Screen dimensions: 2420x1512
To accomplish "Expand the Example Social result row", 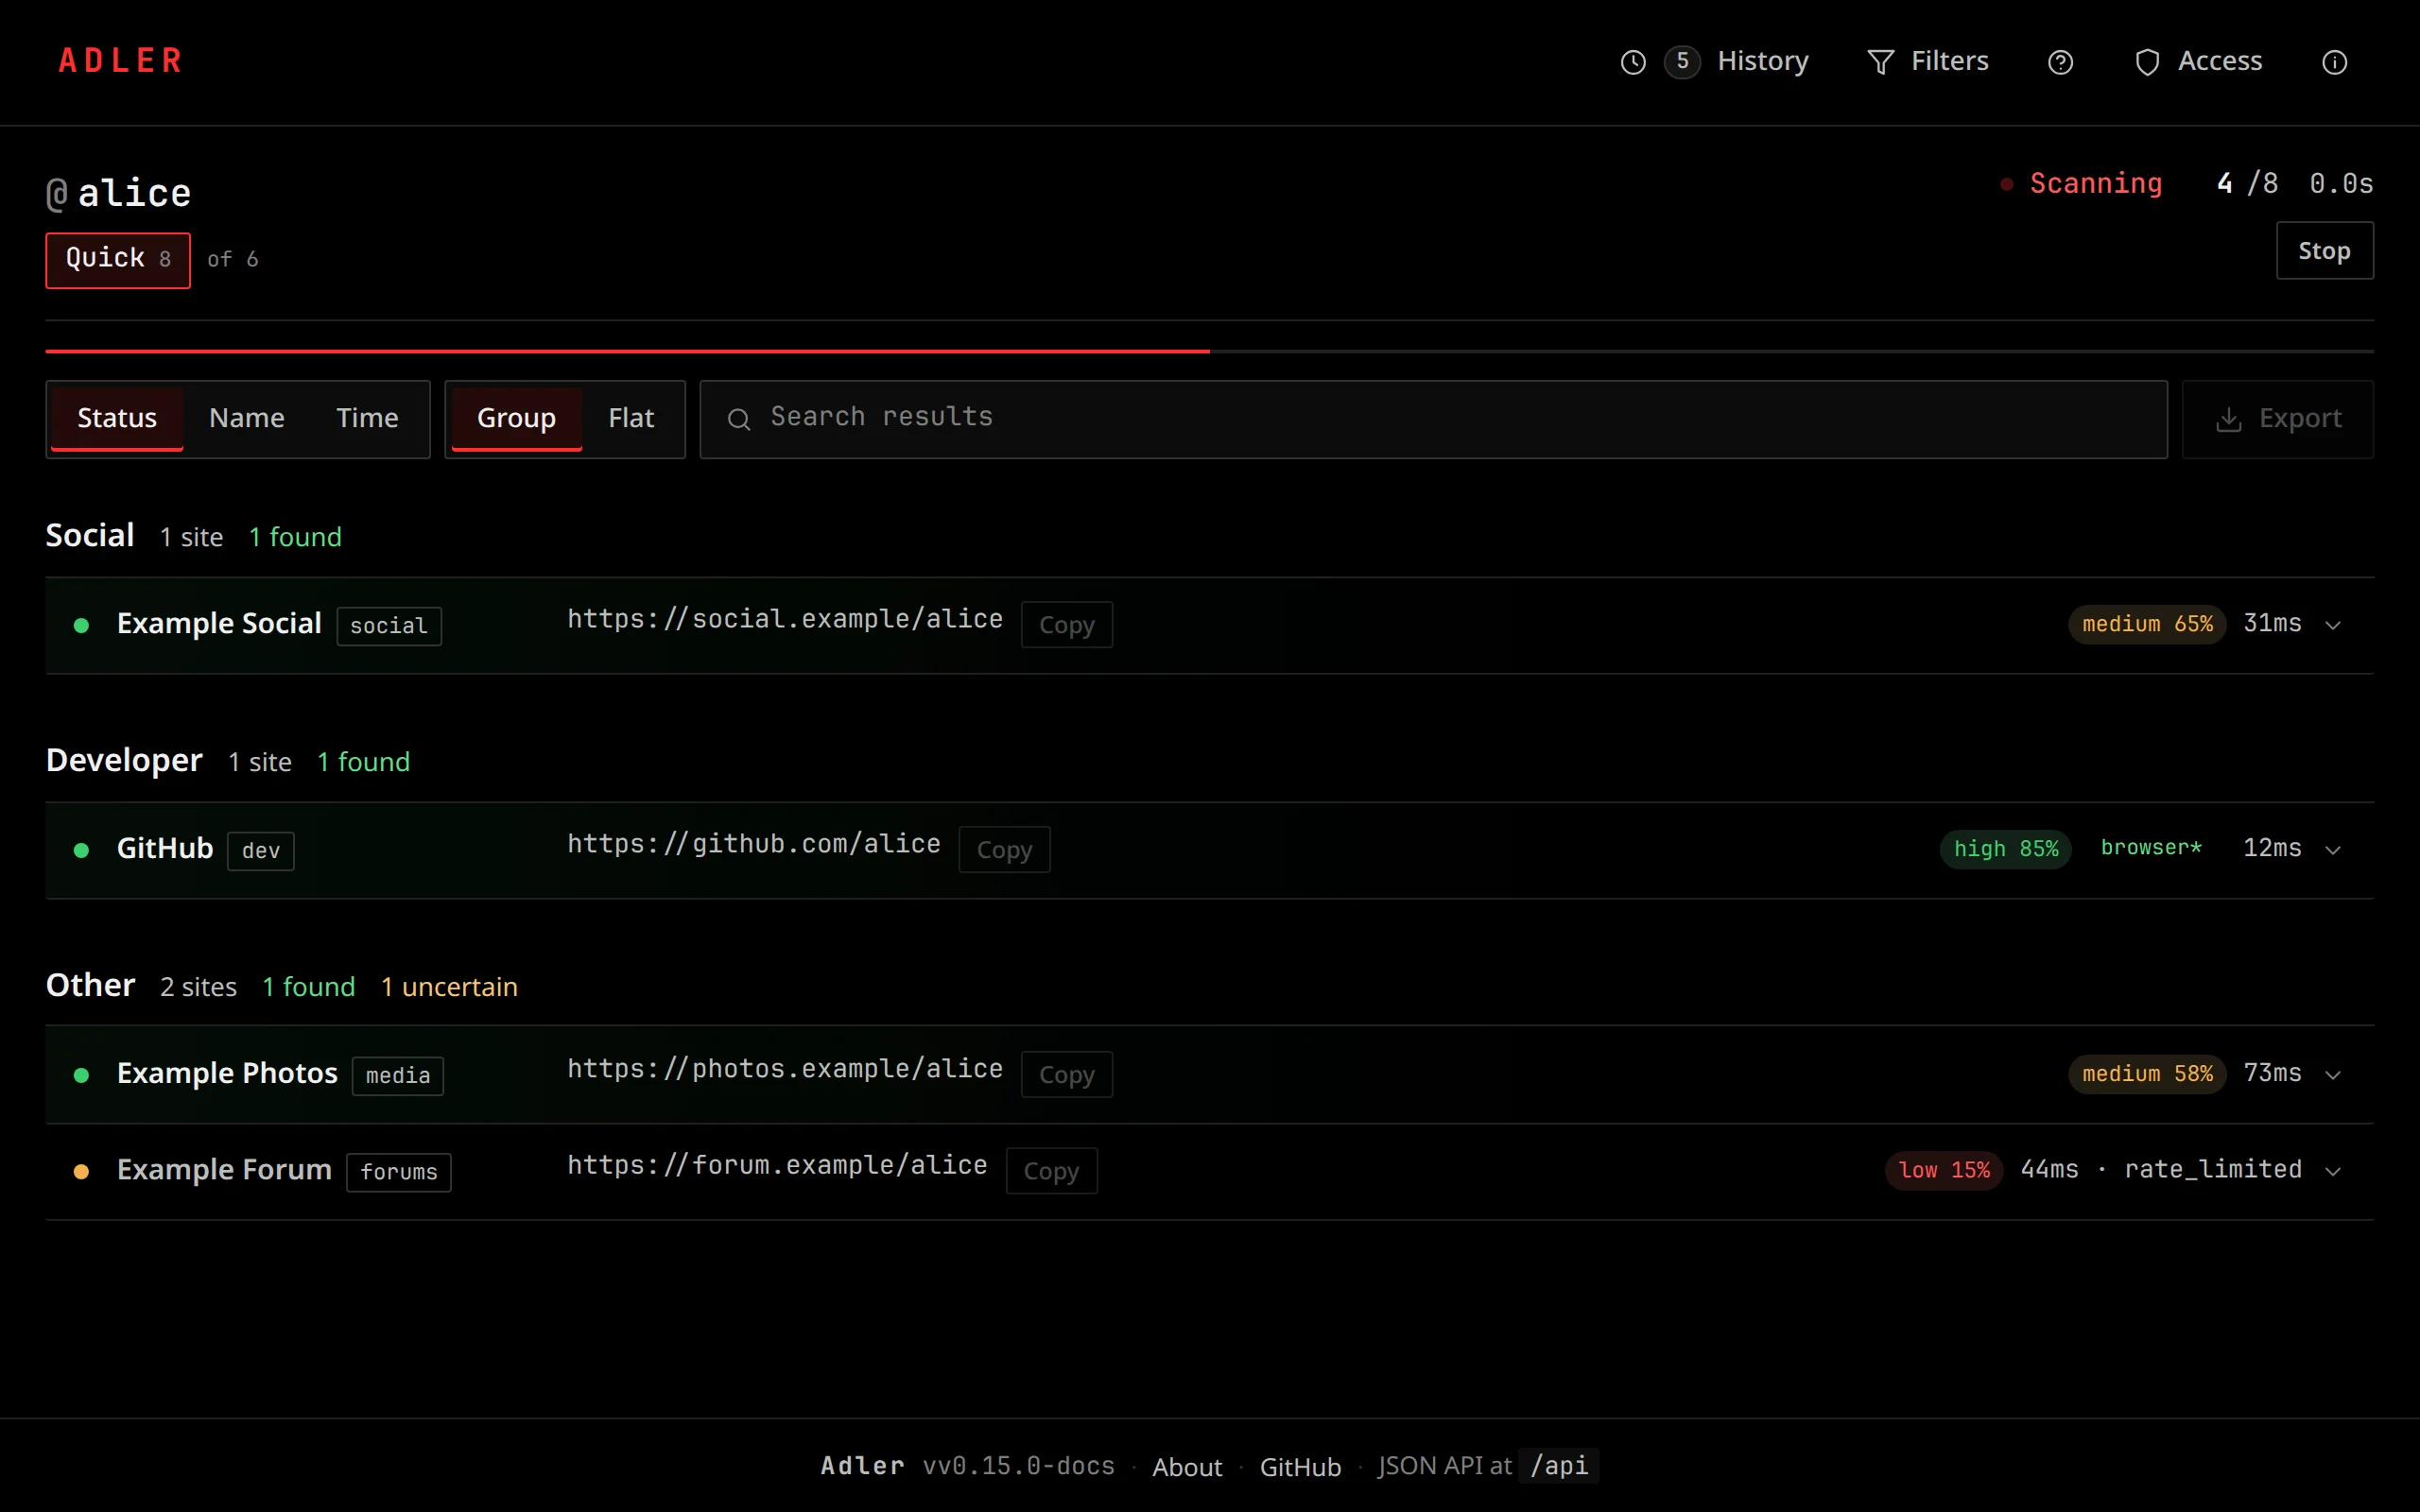I will (x=2333, y=625).
